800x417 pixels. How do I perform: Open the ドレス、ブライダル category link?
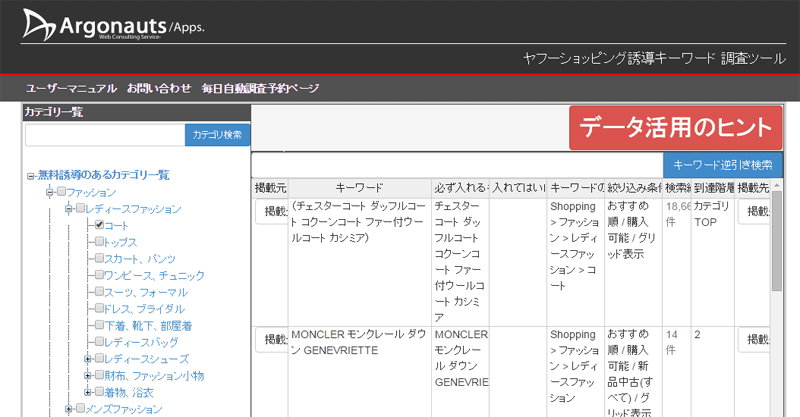click(x=145, y=309)
